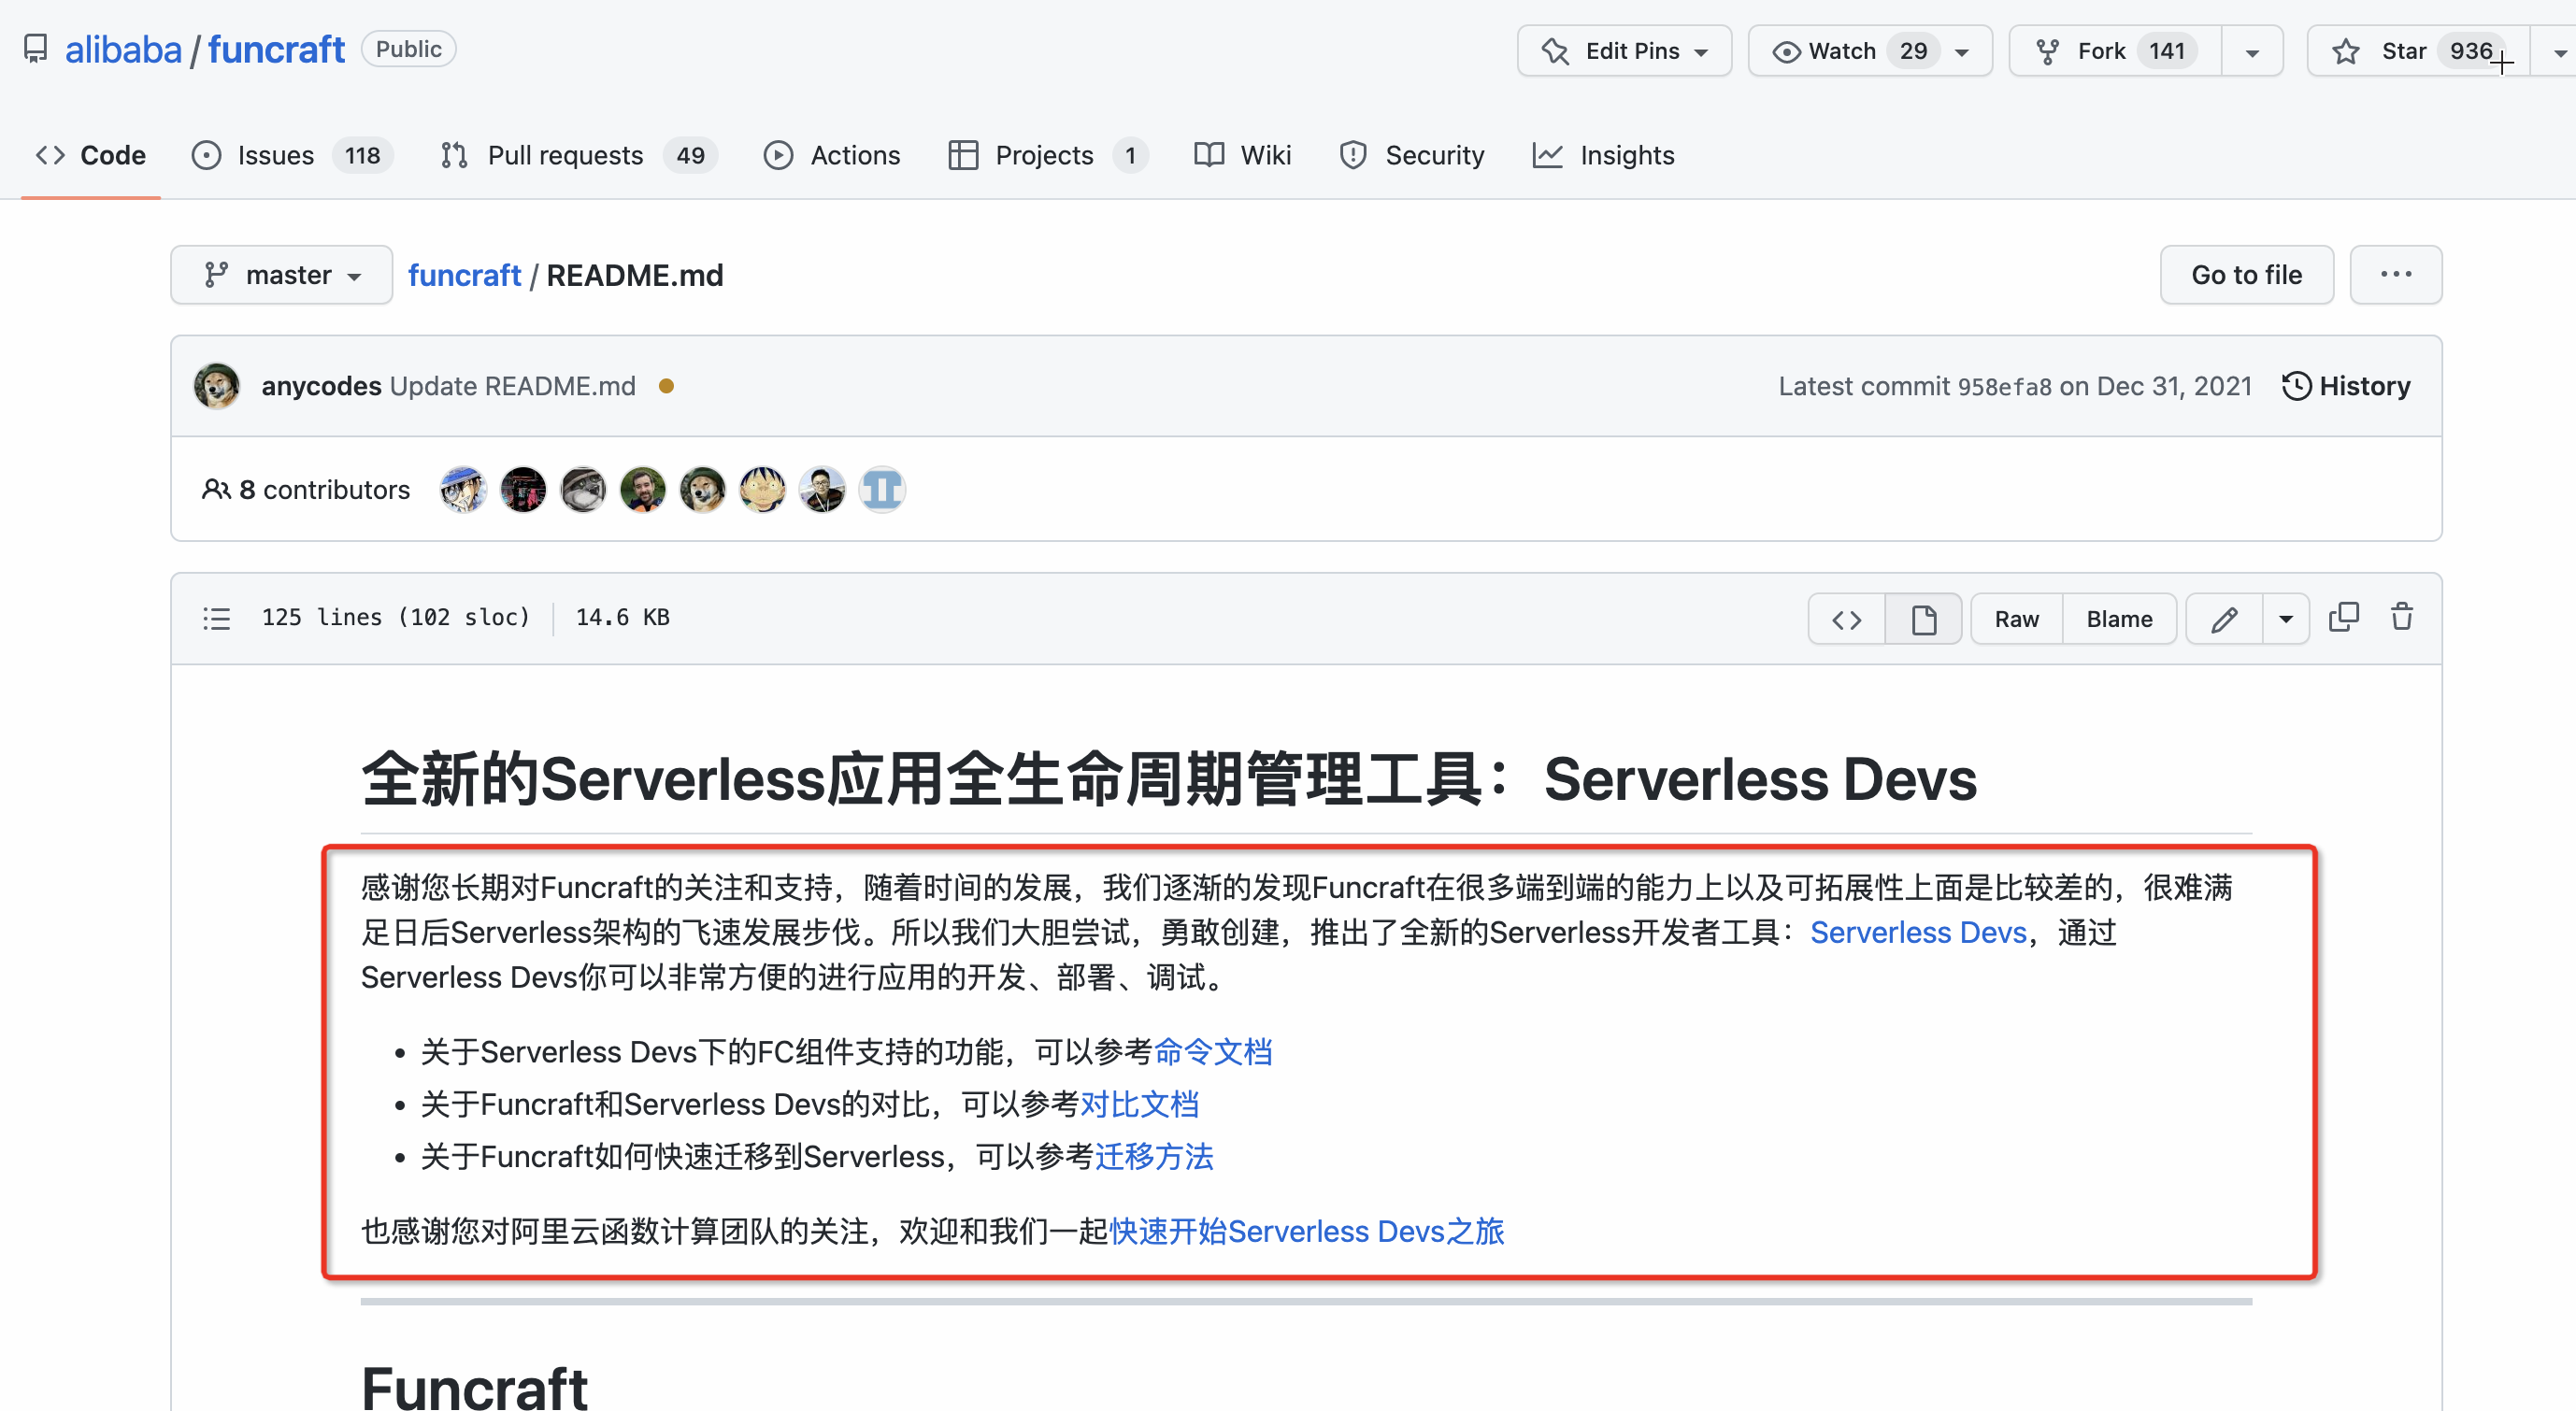The height and width of the screenshot is (1411, 2576).
Task: Open the Security tab
Action: 1412,155
